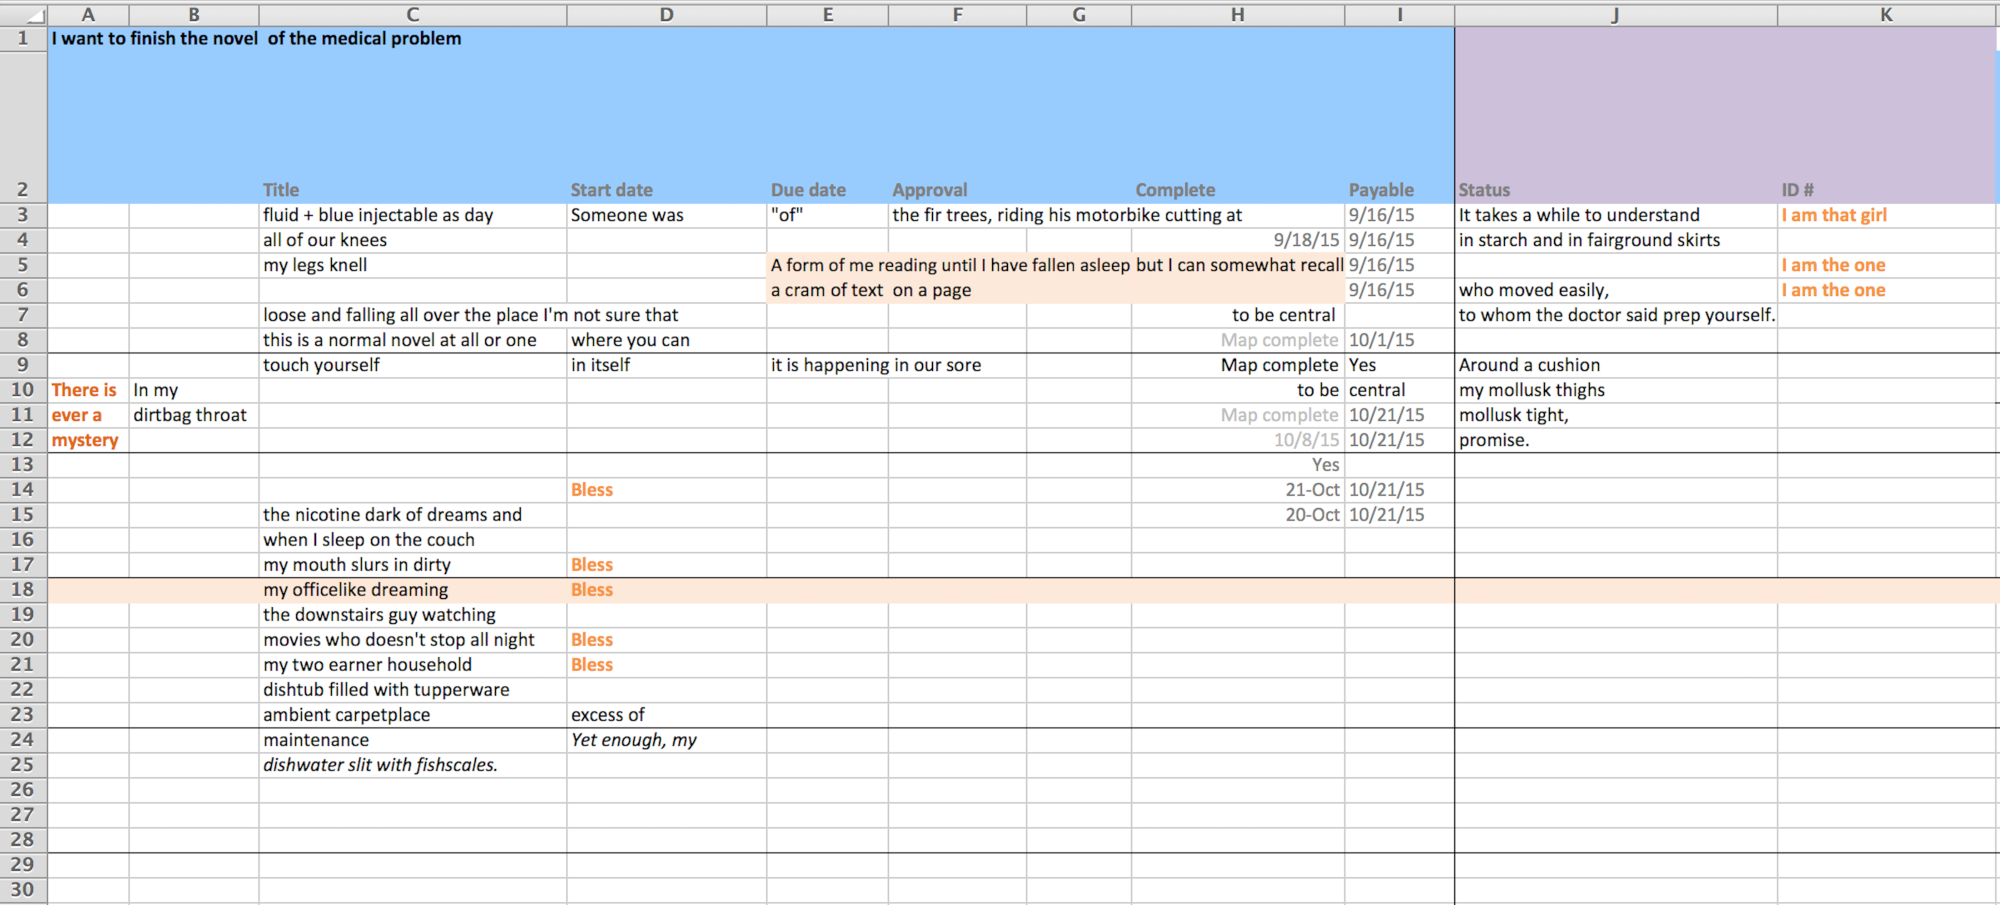The height and width of the screenshot is (905, 2000).
Task: Click cell 'my officelike dreaming'
Action: pos(413,590)
